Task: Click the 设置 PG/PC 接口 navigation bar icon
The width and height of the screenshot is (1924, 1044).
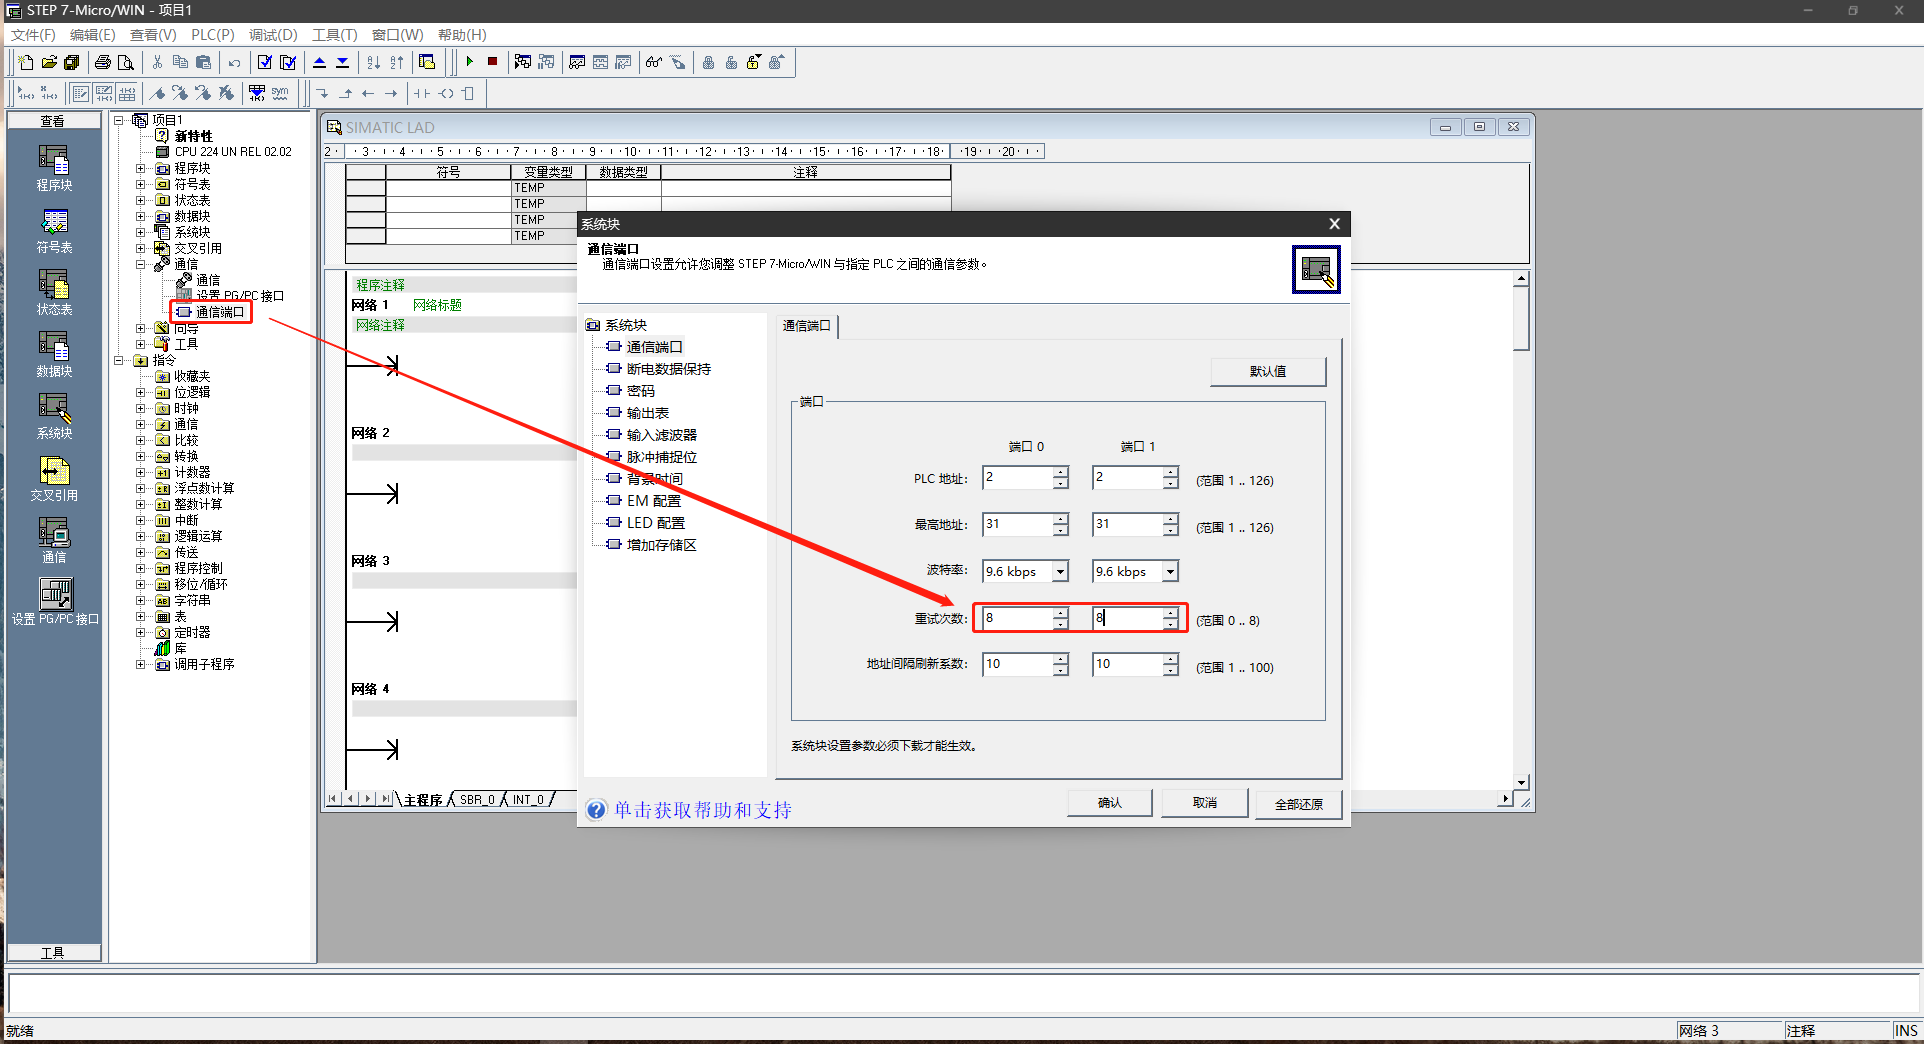Action: point(55,601)
